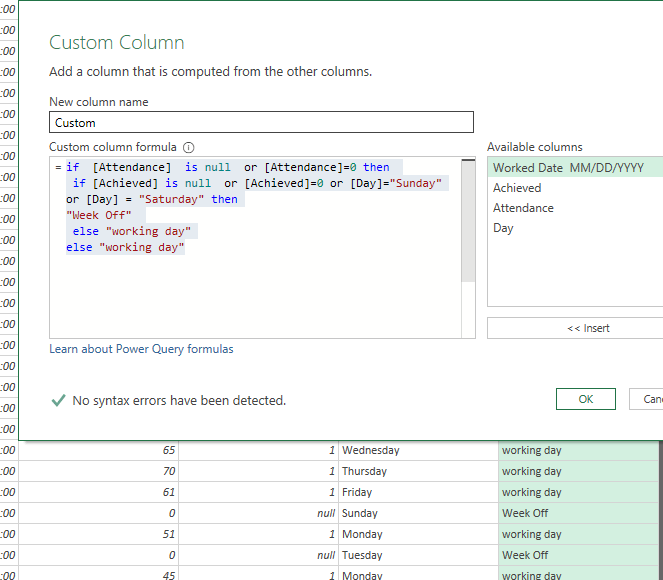Click the "Saturday" string in formula
Viewport: 663px width, 580px height.
tap(171, 199)
